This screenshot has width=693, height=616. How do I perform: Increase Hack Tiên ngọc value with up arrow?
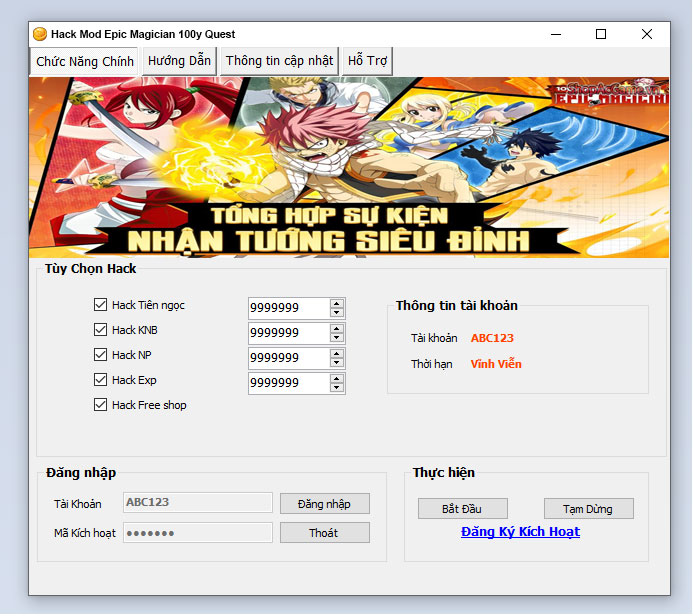337,303
